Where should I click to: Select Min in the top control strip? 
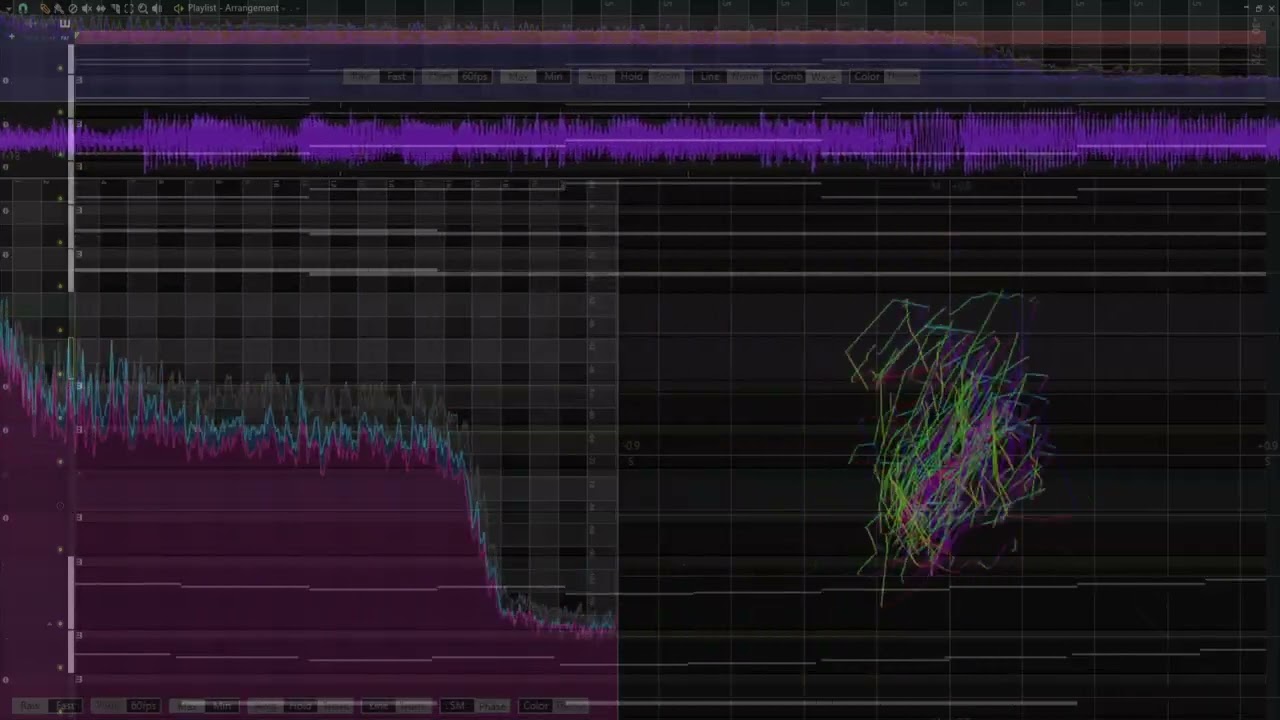point(553,76)
